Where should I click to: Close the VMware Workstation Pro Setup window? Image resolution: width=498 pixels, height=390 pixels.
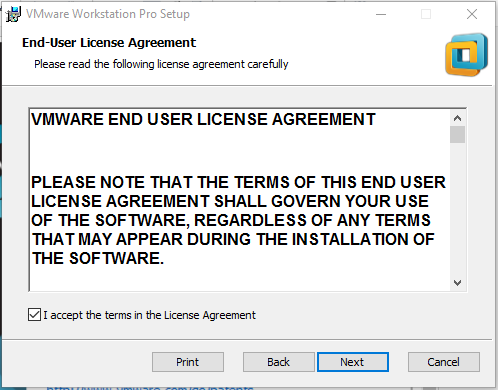click(x=472, y=14)
